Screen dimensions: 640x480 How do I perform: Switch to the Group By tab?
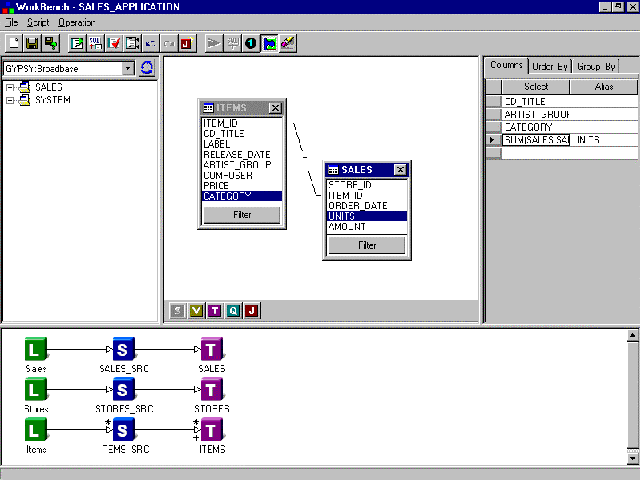[596, 66]
